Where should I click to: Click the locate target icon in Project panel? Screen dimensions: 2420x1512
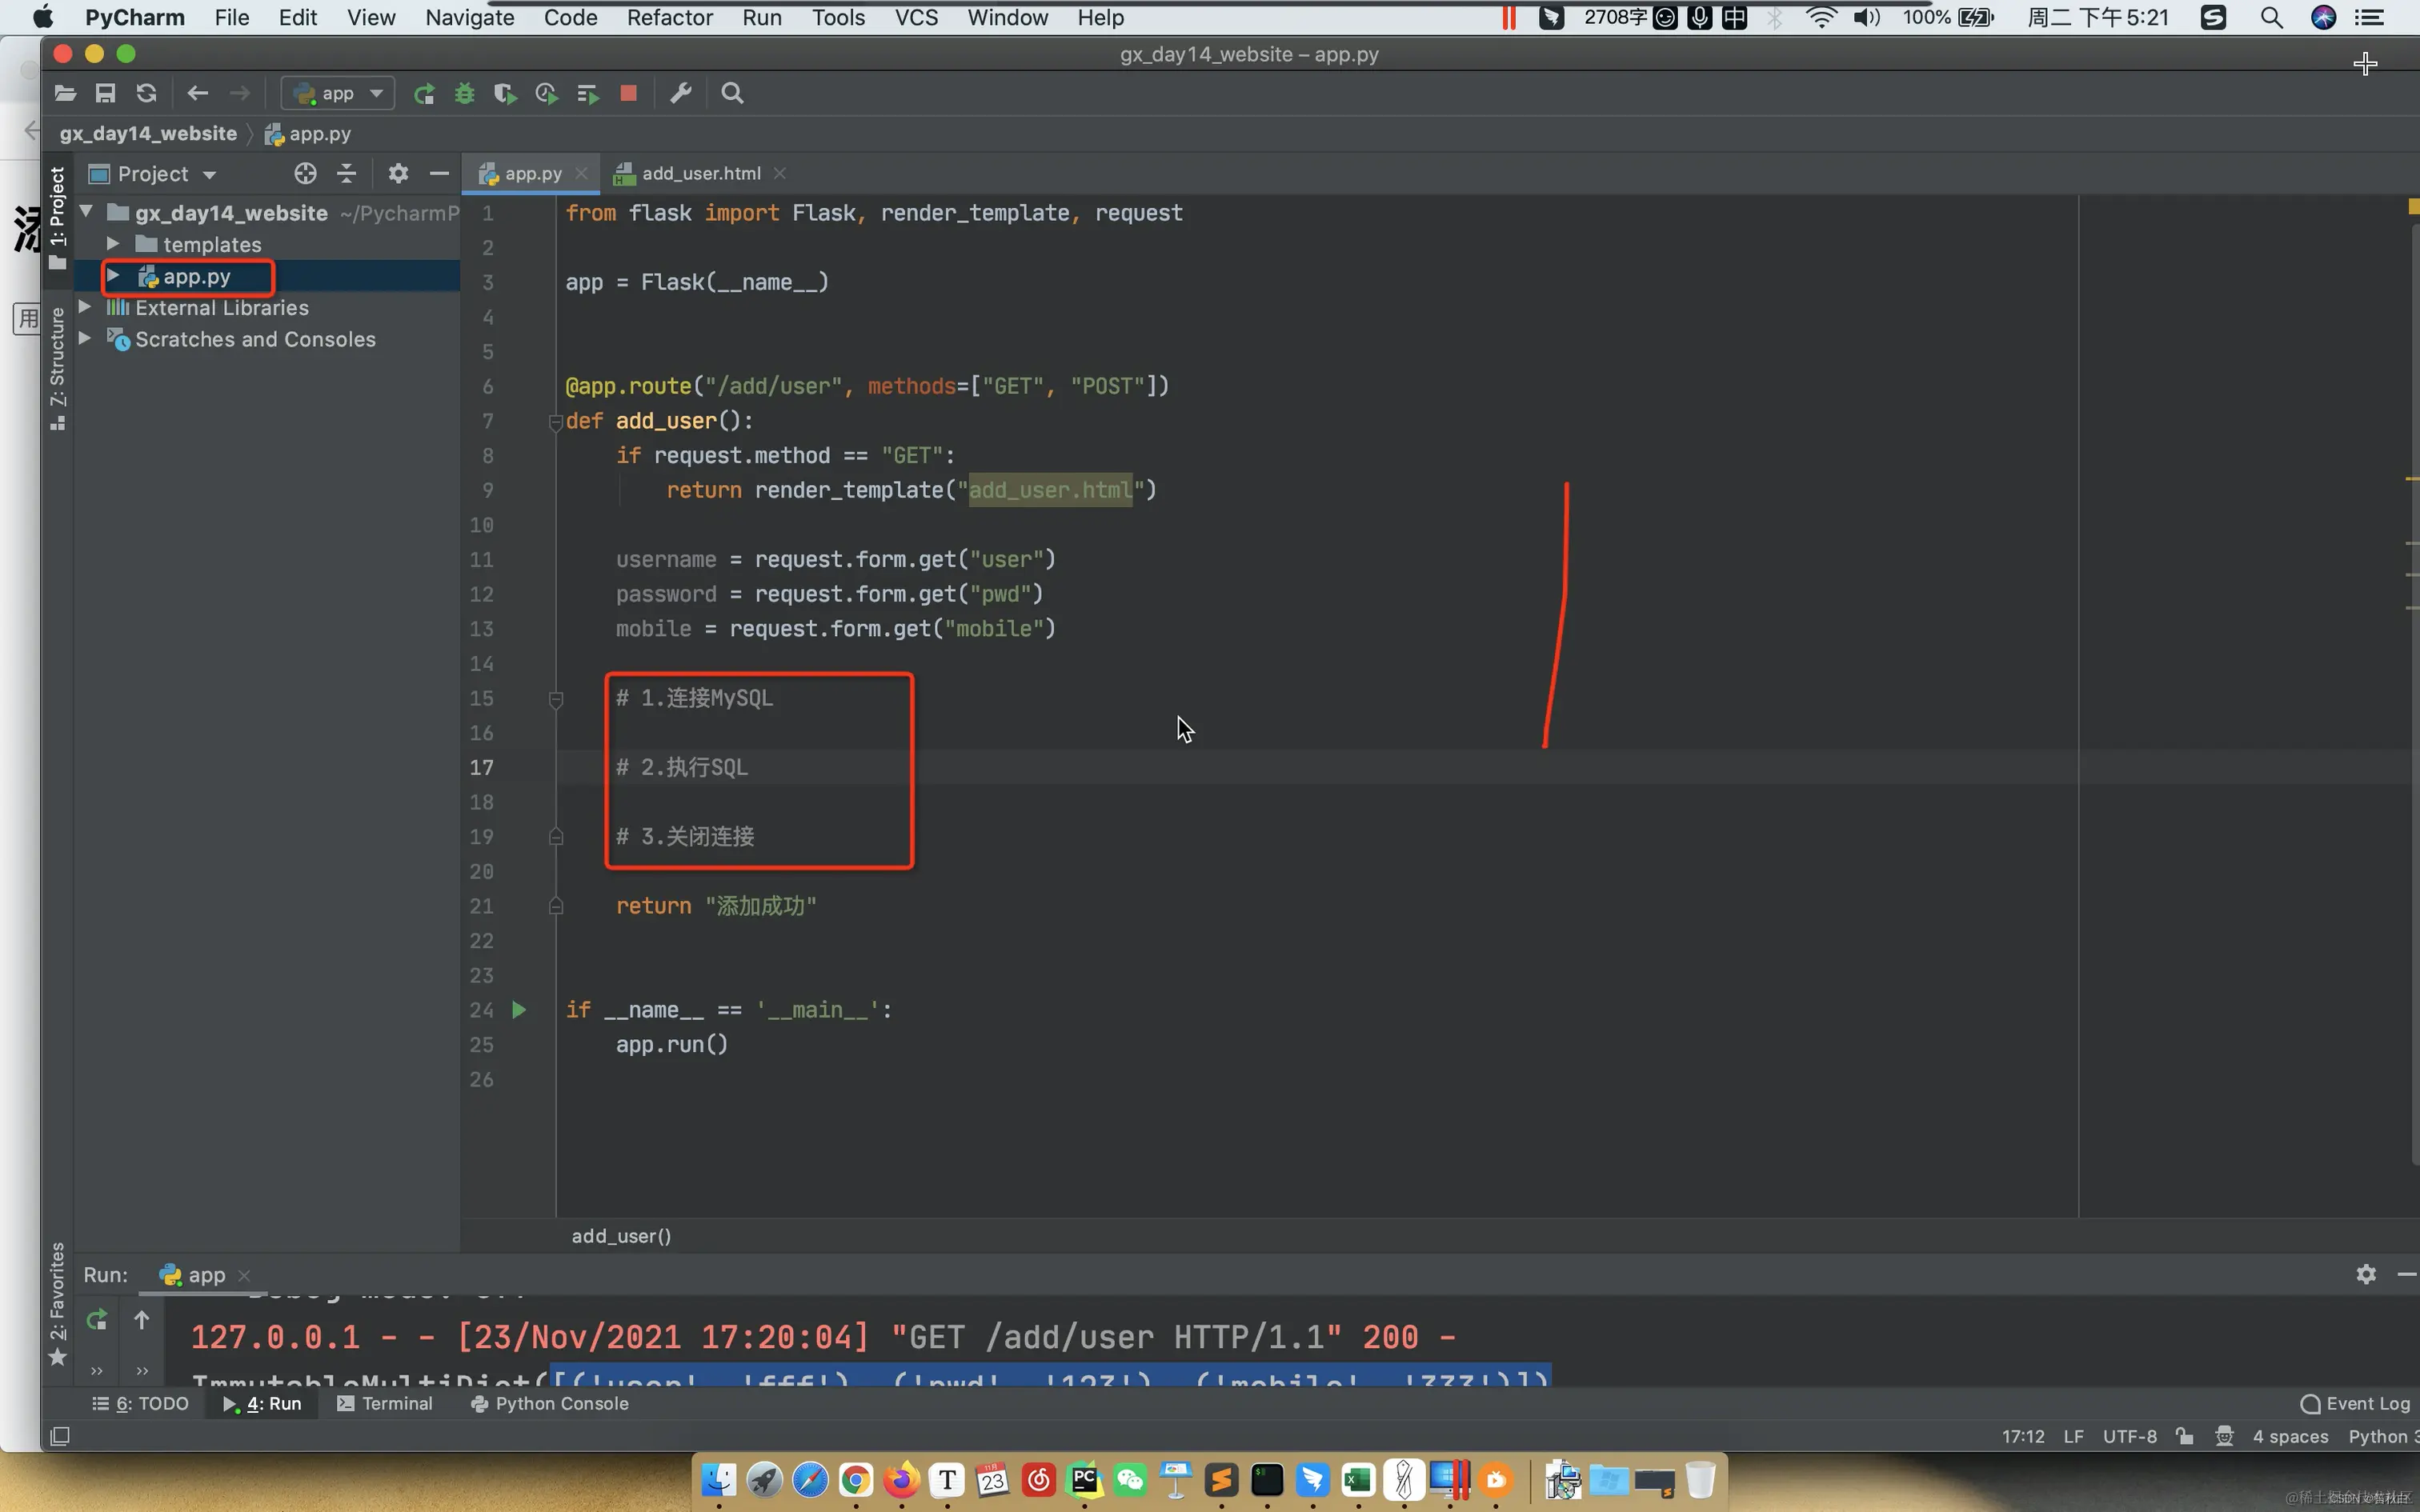pos(305,174)
